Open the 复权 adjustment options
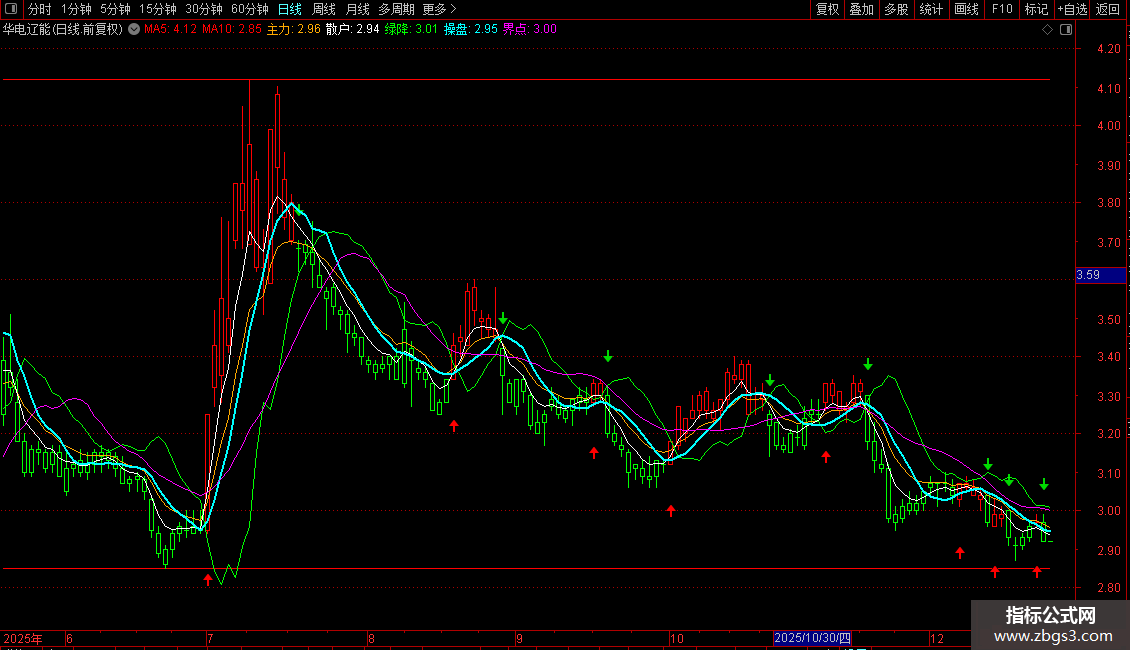 [827, 9]
